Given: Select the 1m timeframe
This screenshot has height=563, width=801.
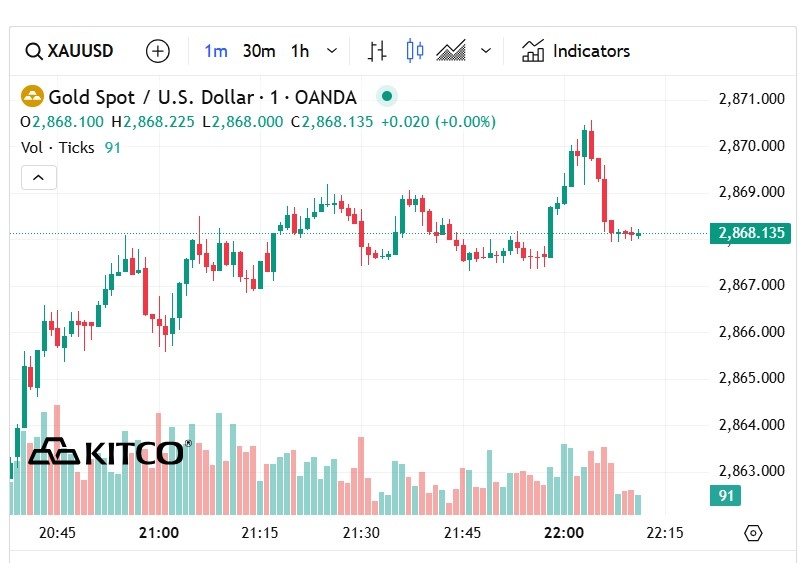Looking at the screenshot, I should tap(216, 51).
